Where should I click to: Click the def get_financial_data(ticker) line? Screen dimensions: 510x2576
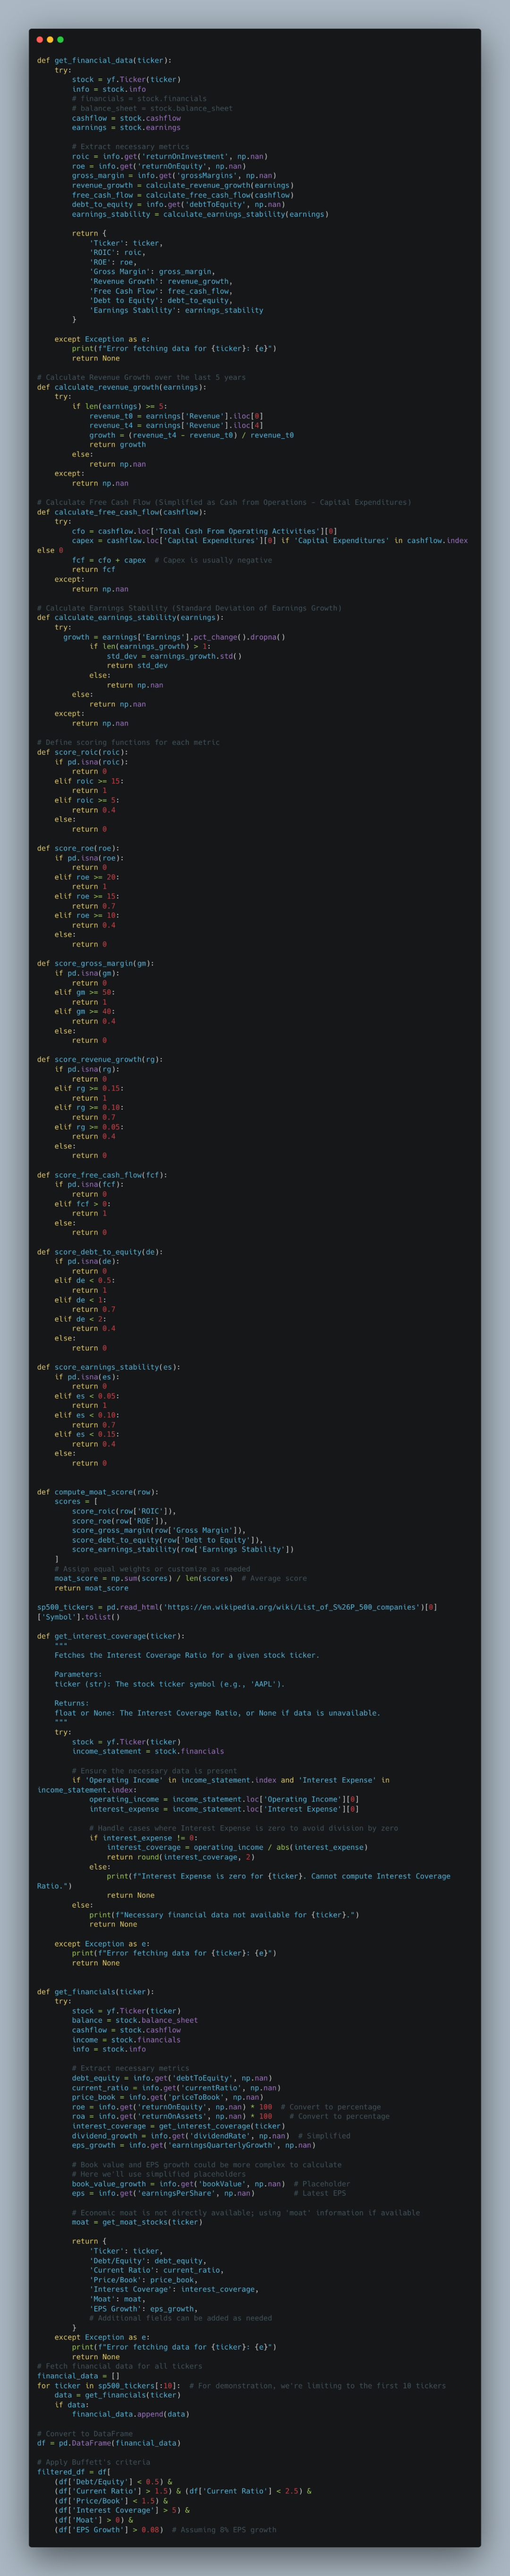tap(104, 60)
